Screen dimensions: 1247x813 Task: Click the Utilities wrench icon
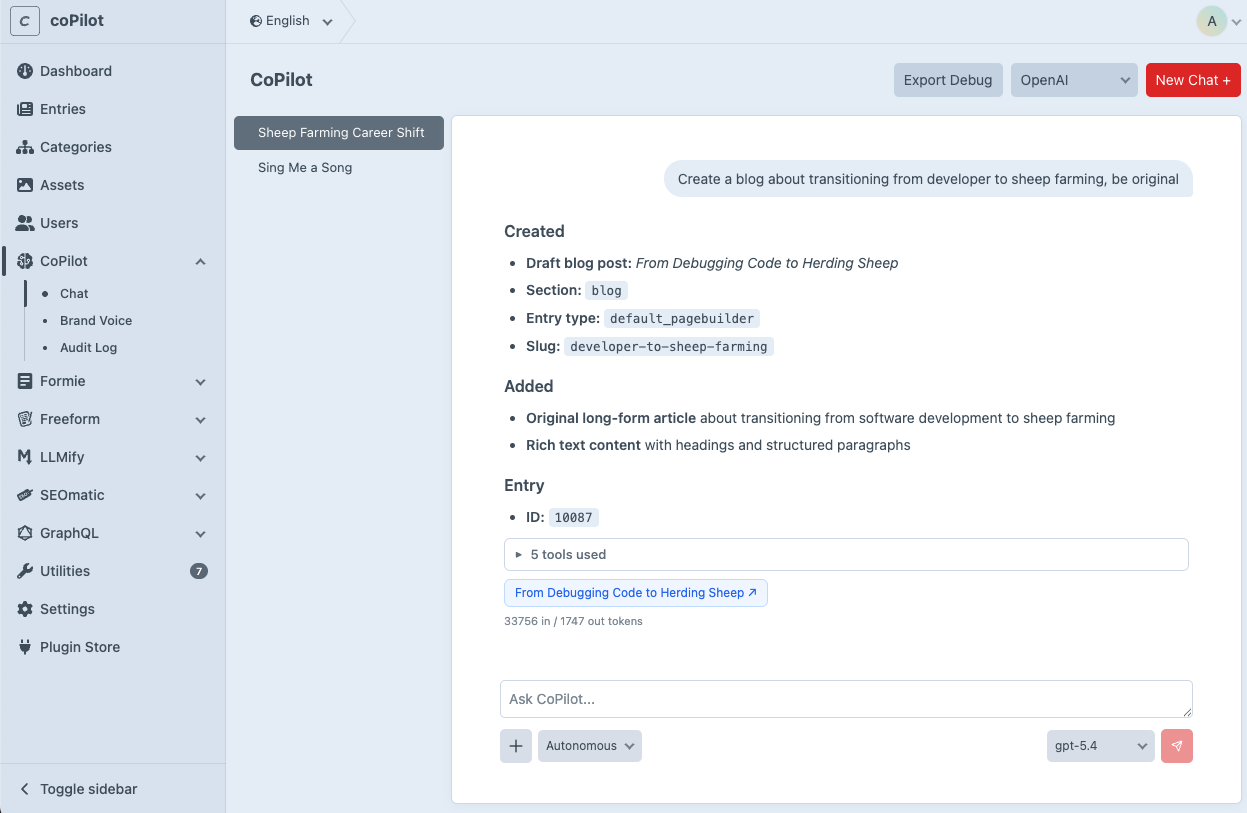click(x=25, y=571)
